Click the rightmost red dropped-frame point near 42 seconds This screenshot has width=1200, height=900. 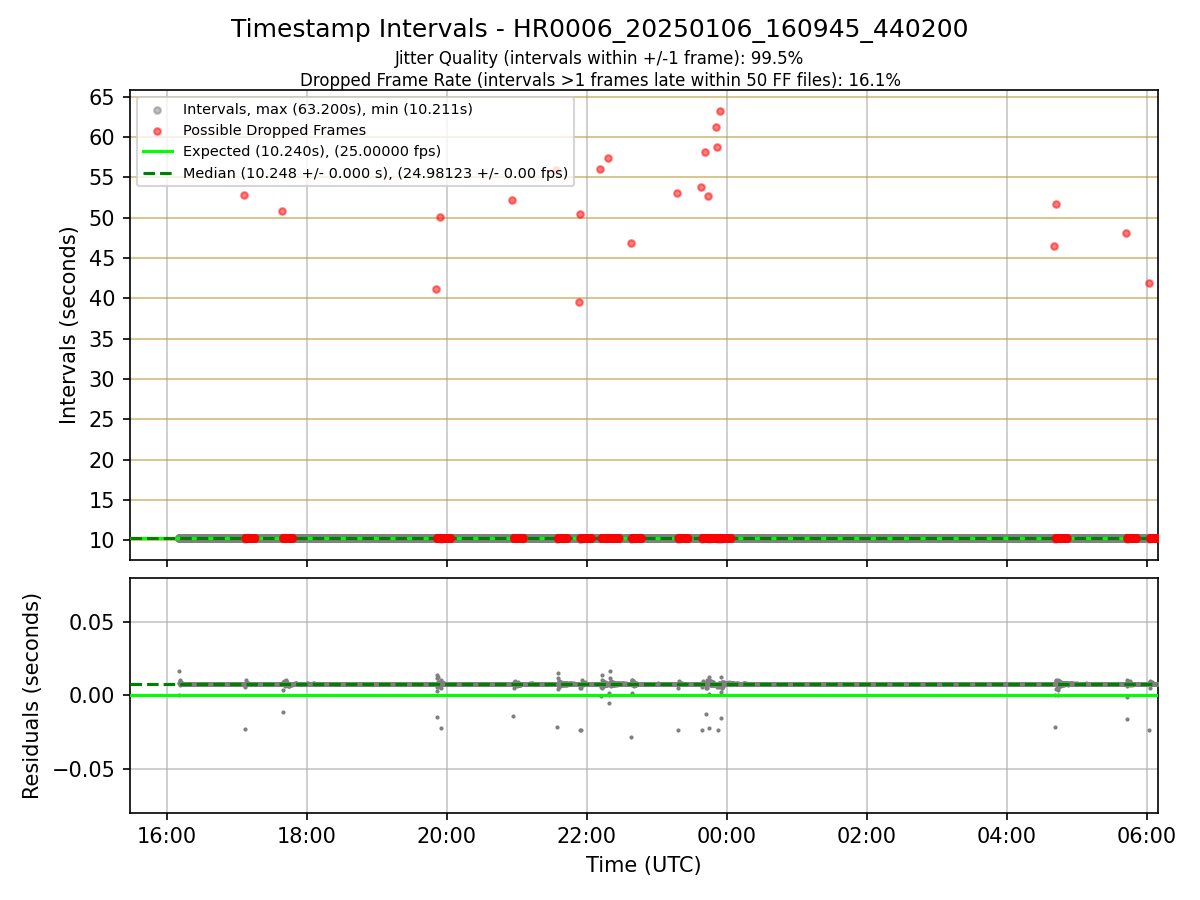point(1149,283)
